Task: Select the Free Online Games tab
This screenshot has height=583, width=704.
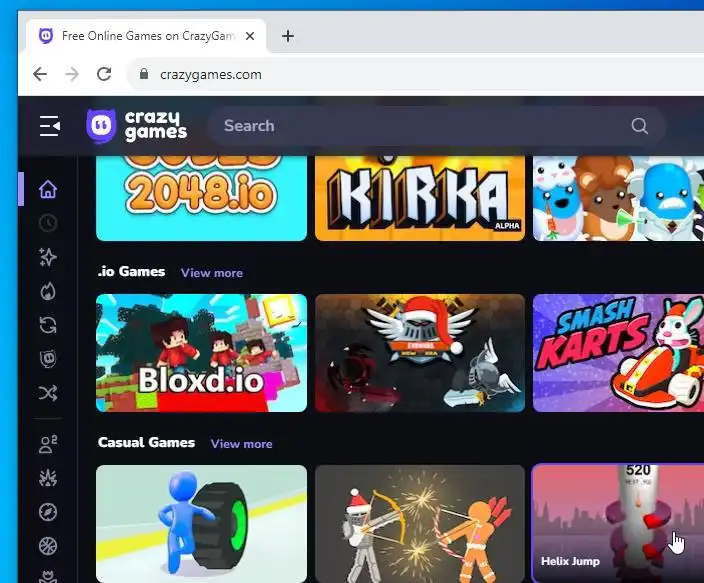Action: coord(146,36)
